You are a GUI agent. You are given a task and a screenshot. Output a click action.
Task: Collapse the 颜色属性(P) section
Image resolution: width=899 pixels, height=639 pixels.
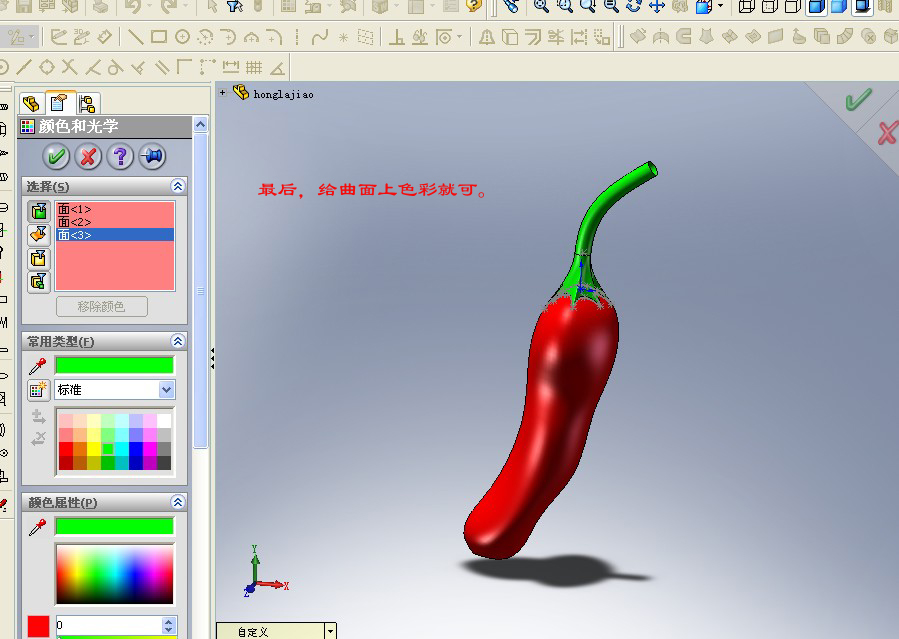tap(178, 503)
